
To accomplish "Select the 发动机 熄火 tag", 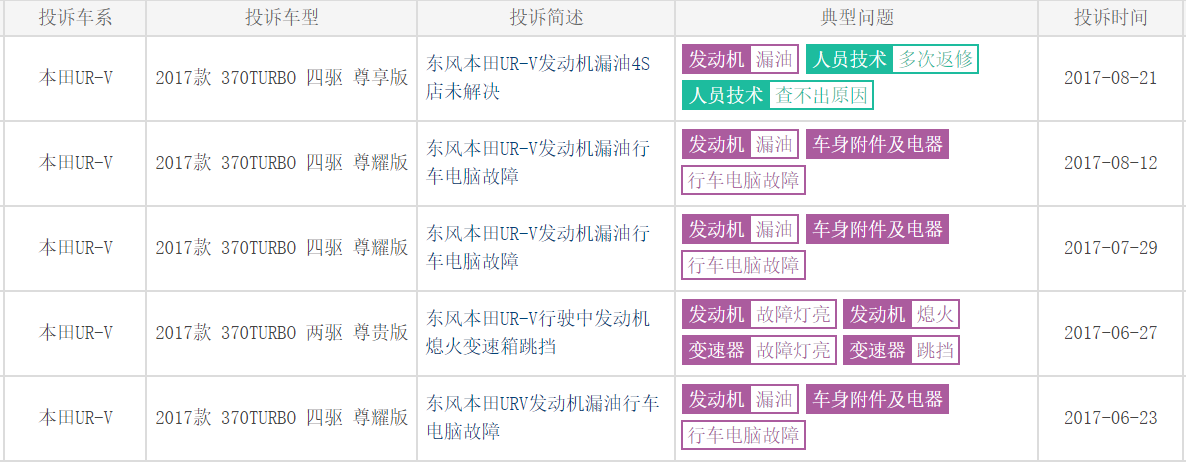I will coord(902,314).
